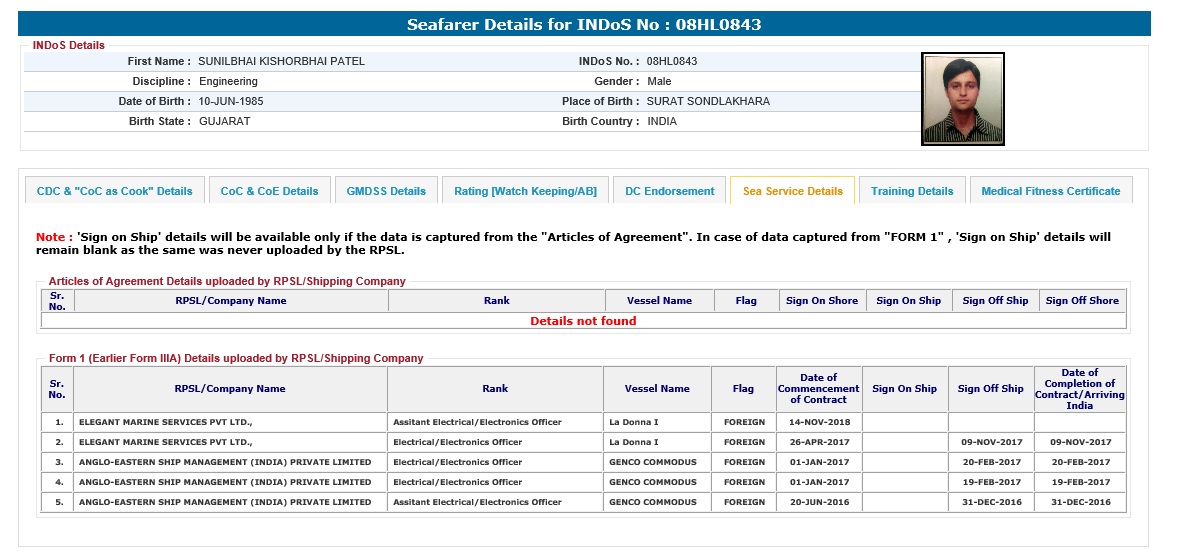Click the INDoS No. value in details panel
The width and height of the screenshot is (1193, 558).
672,61
